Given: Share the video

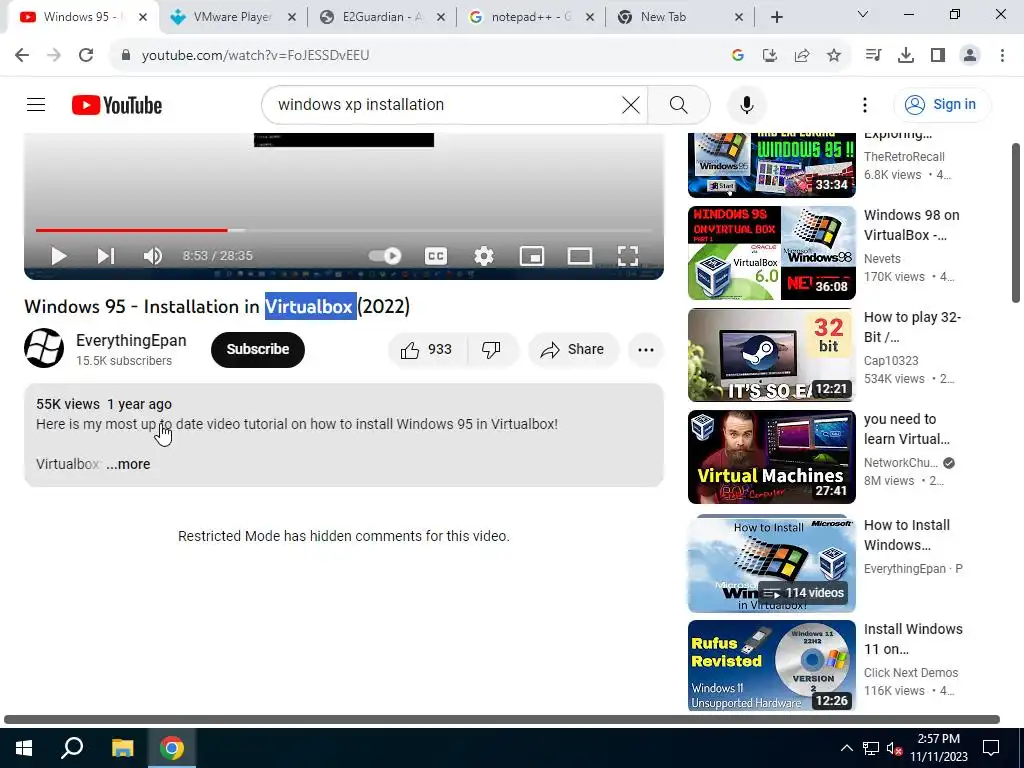Looking at the screenshot, I should coord(573,350).
